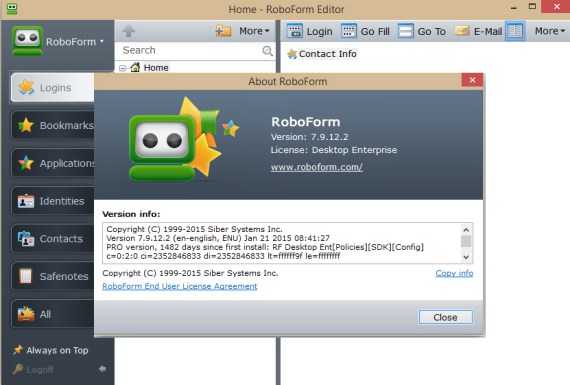Click the up arrow navigation icon

point(128,31)
